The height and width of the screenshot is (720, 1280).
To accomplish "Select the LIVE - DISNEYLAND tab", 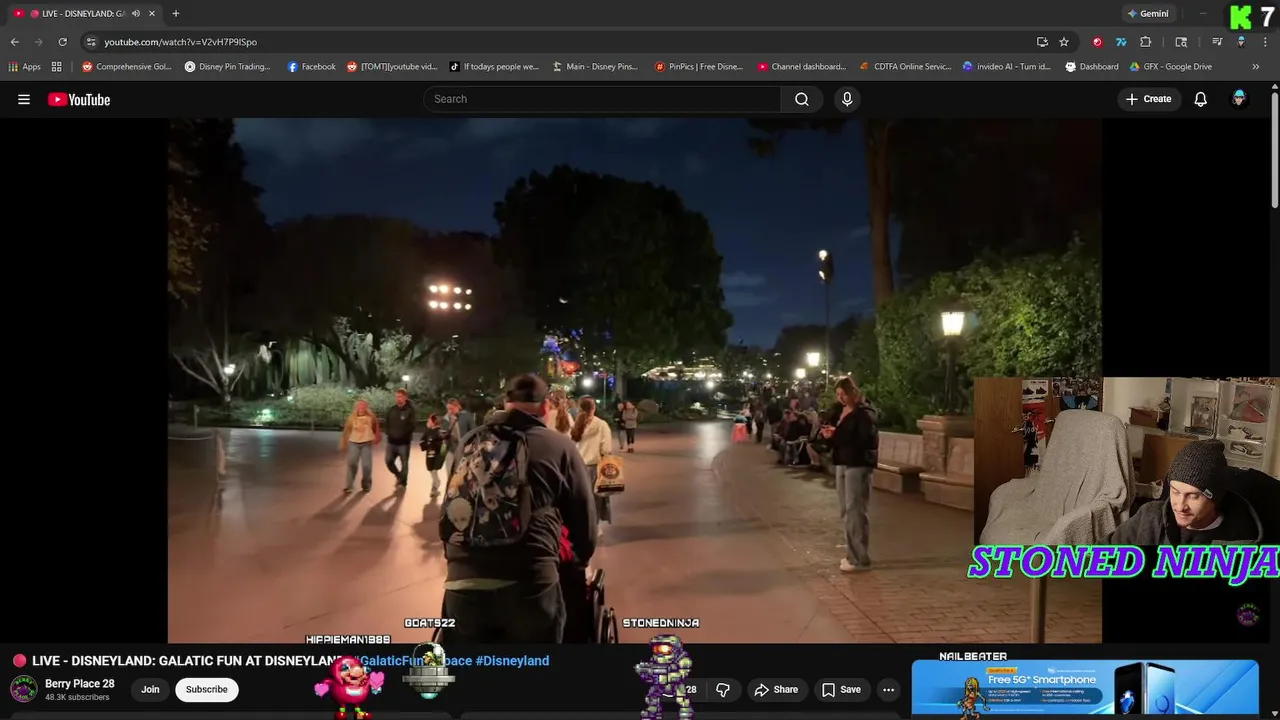I will tap(86, 14).
